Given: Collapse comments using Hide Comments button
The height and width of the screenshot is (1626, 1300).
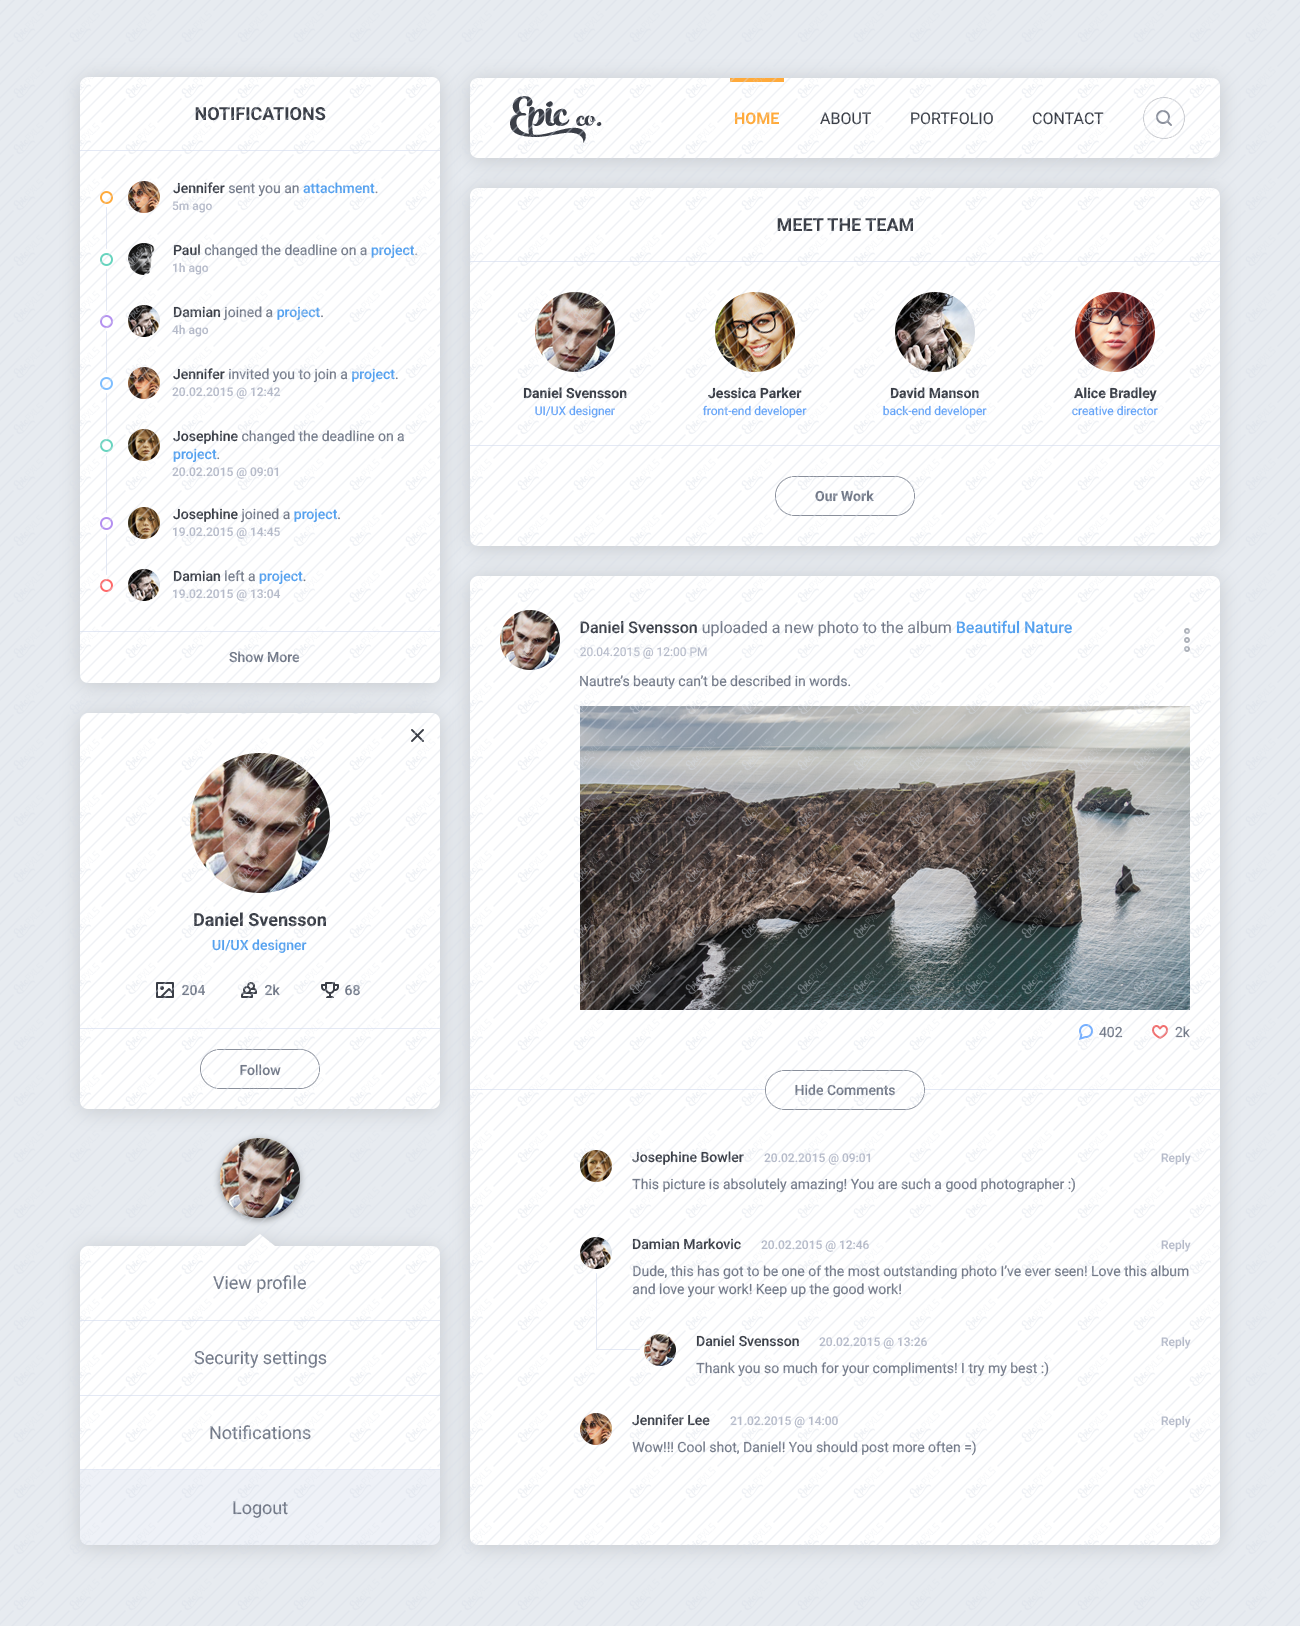Looking at the screenshot, I should click(x=845, y=1090).
